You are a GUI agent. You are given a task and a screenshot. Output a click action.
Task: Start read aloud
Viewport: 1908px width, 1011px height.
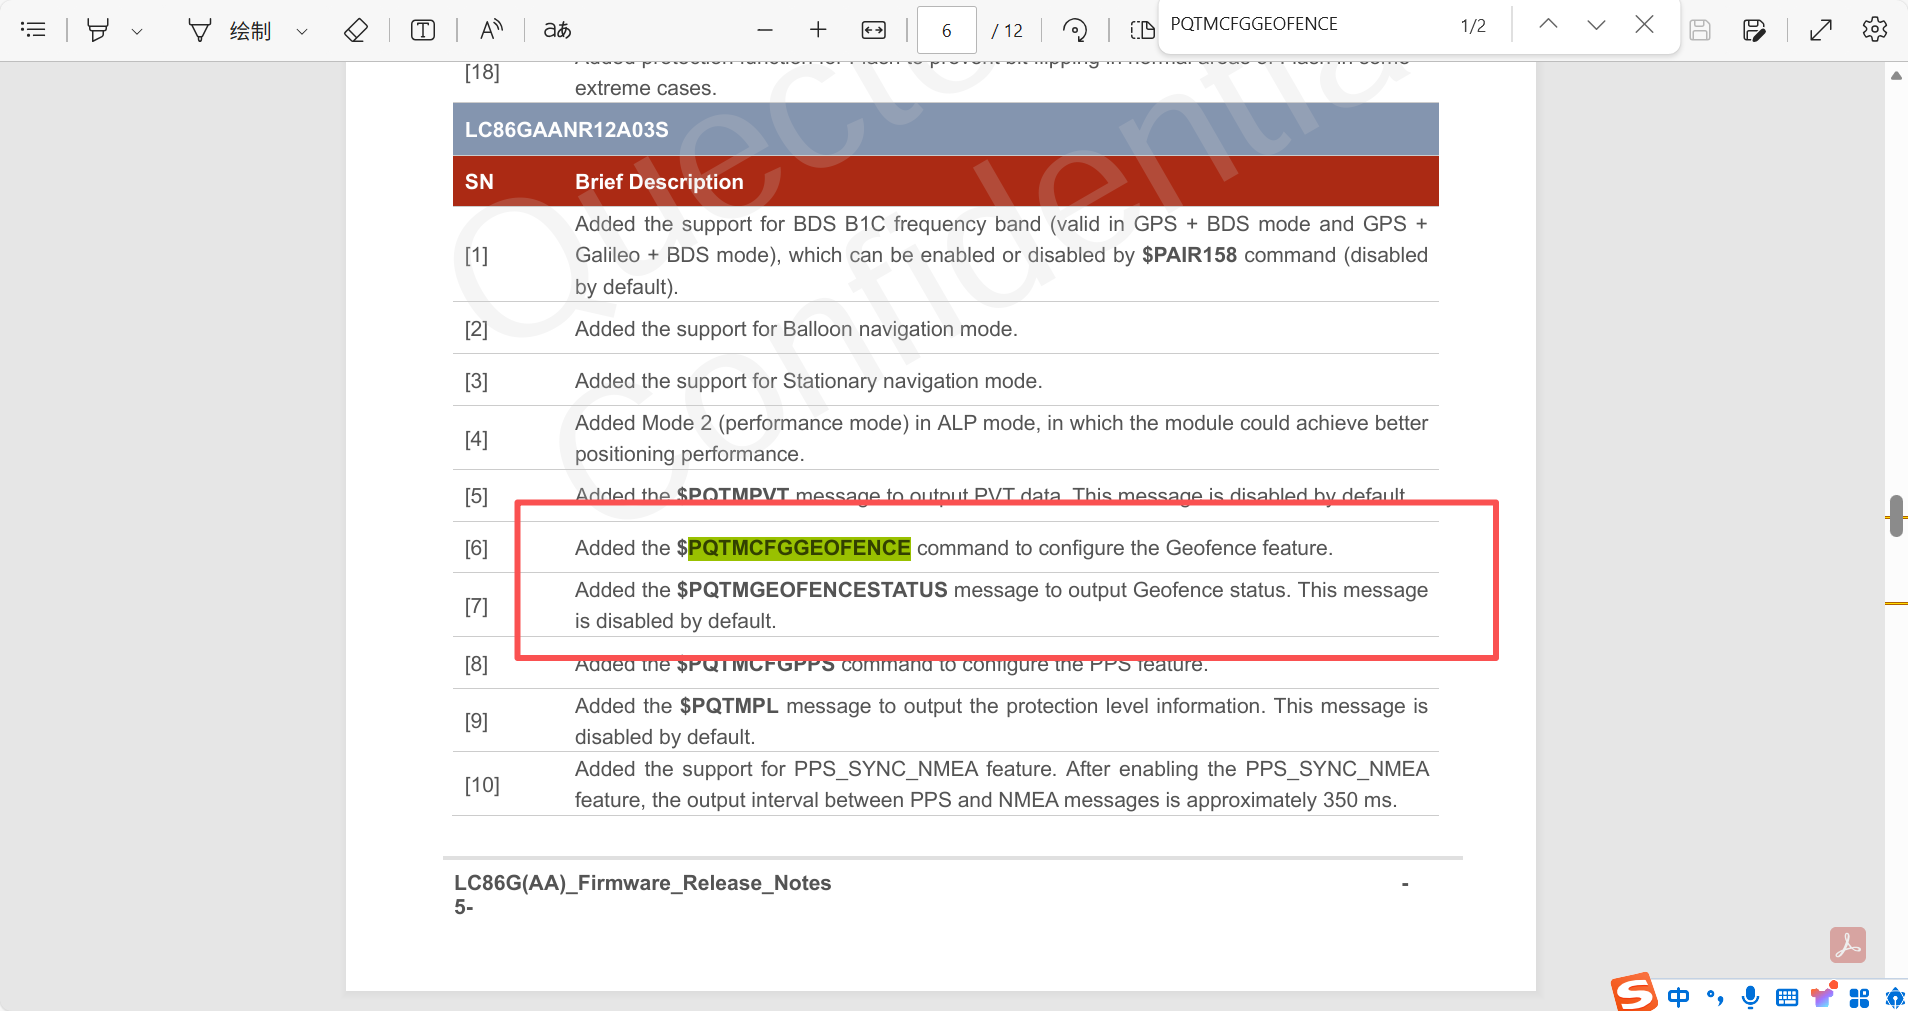(491, 30)
